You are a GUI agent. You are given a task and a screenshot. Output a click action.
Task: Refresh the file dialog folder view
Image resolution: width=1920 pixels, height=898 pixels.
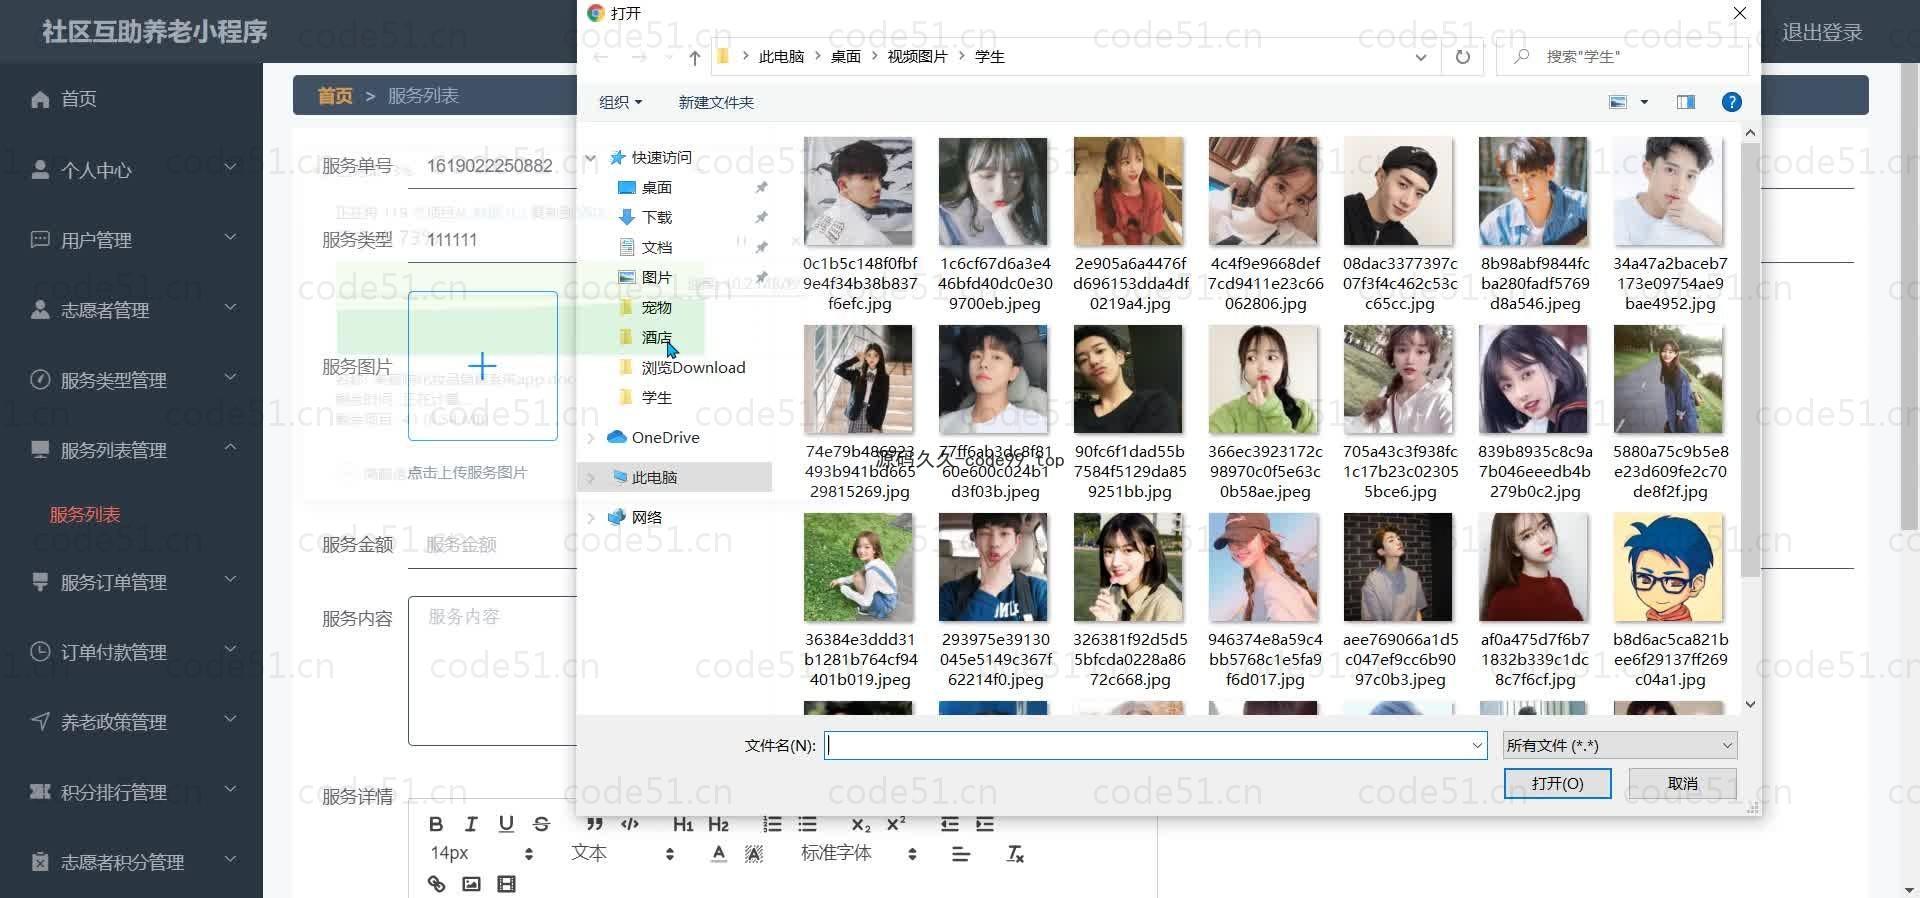1462,57
